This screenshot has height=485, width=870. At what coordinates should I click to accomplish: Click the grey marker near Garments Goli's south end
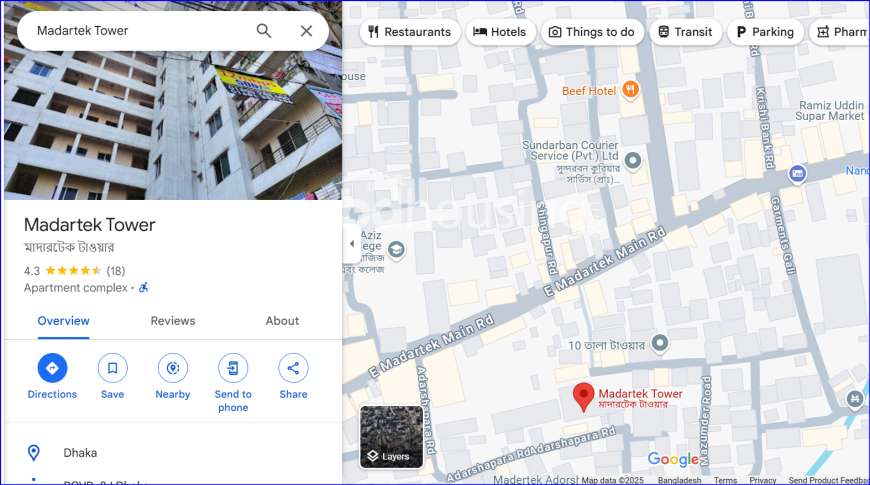pyautogui.click(x=854, y=398)
